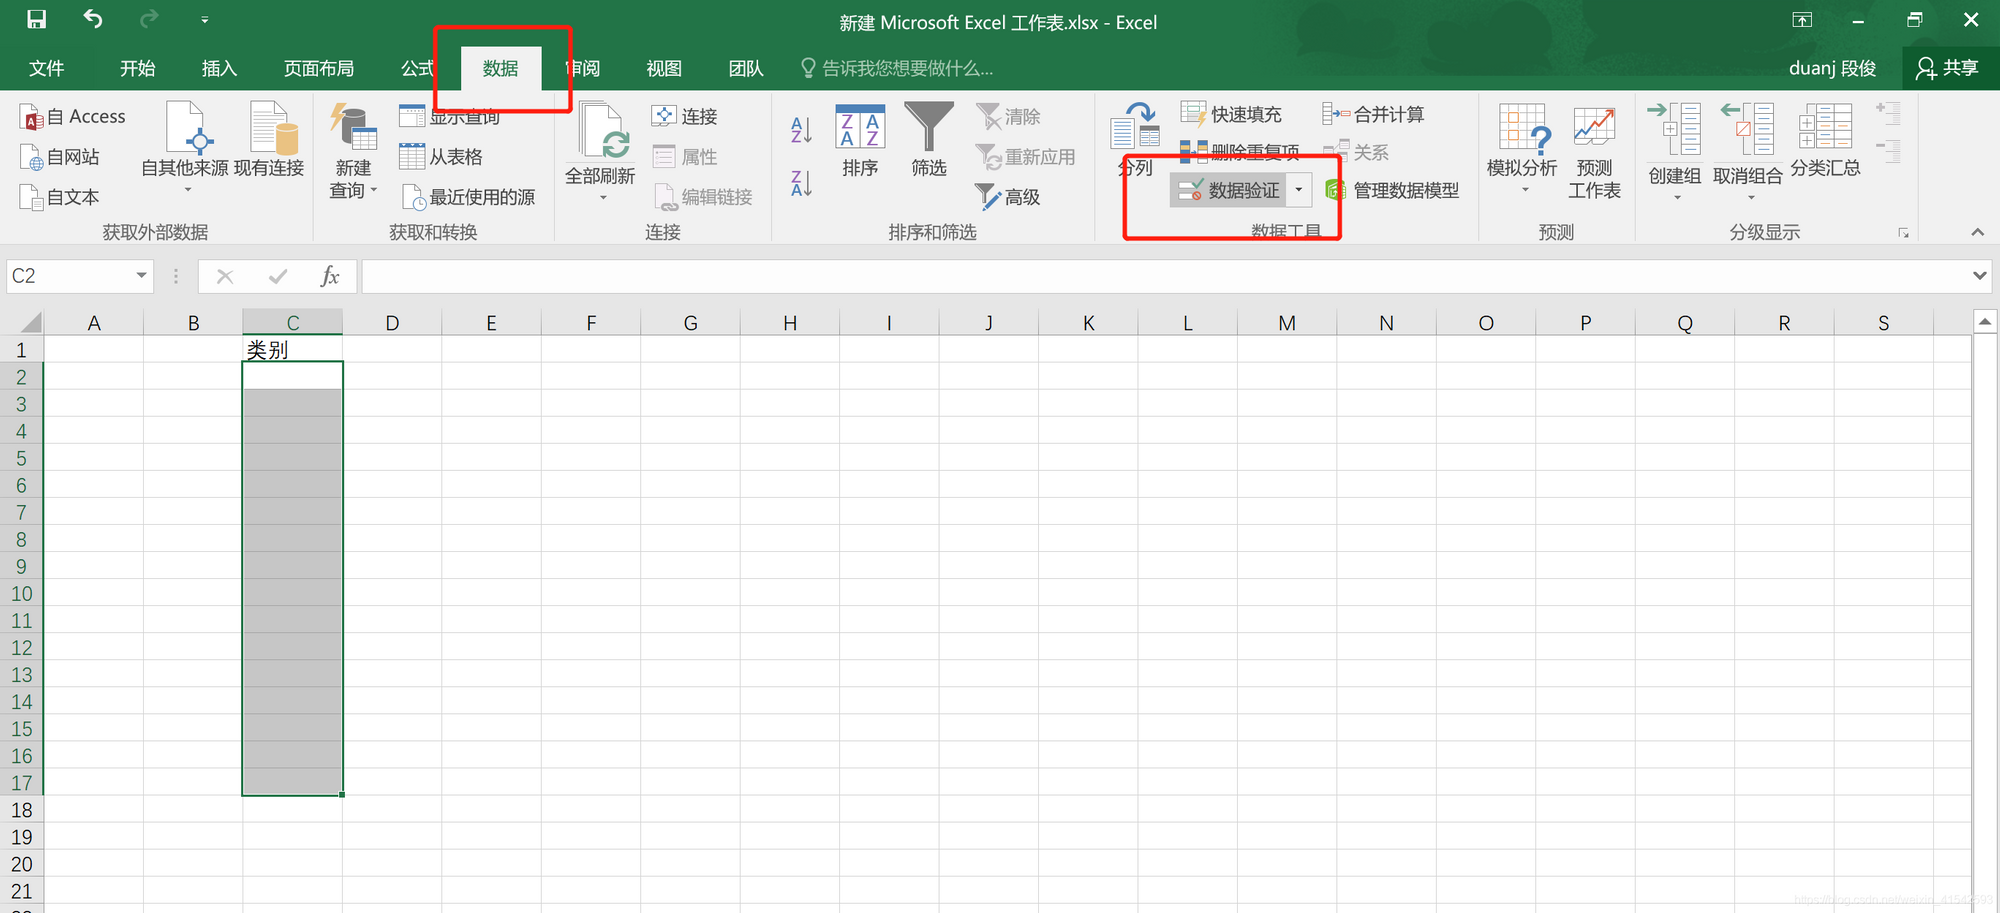Click the Data Validation (数据验证) button
2000x913 pixels.
coord(1230,190)
